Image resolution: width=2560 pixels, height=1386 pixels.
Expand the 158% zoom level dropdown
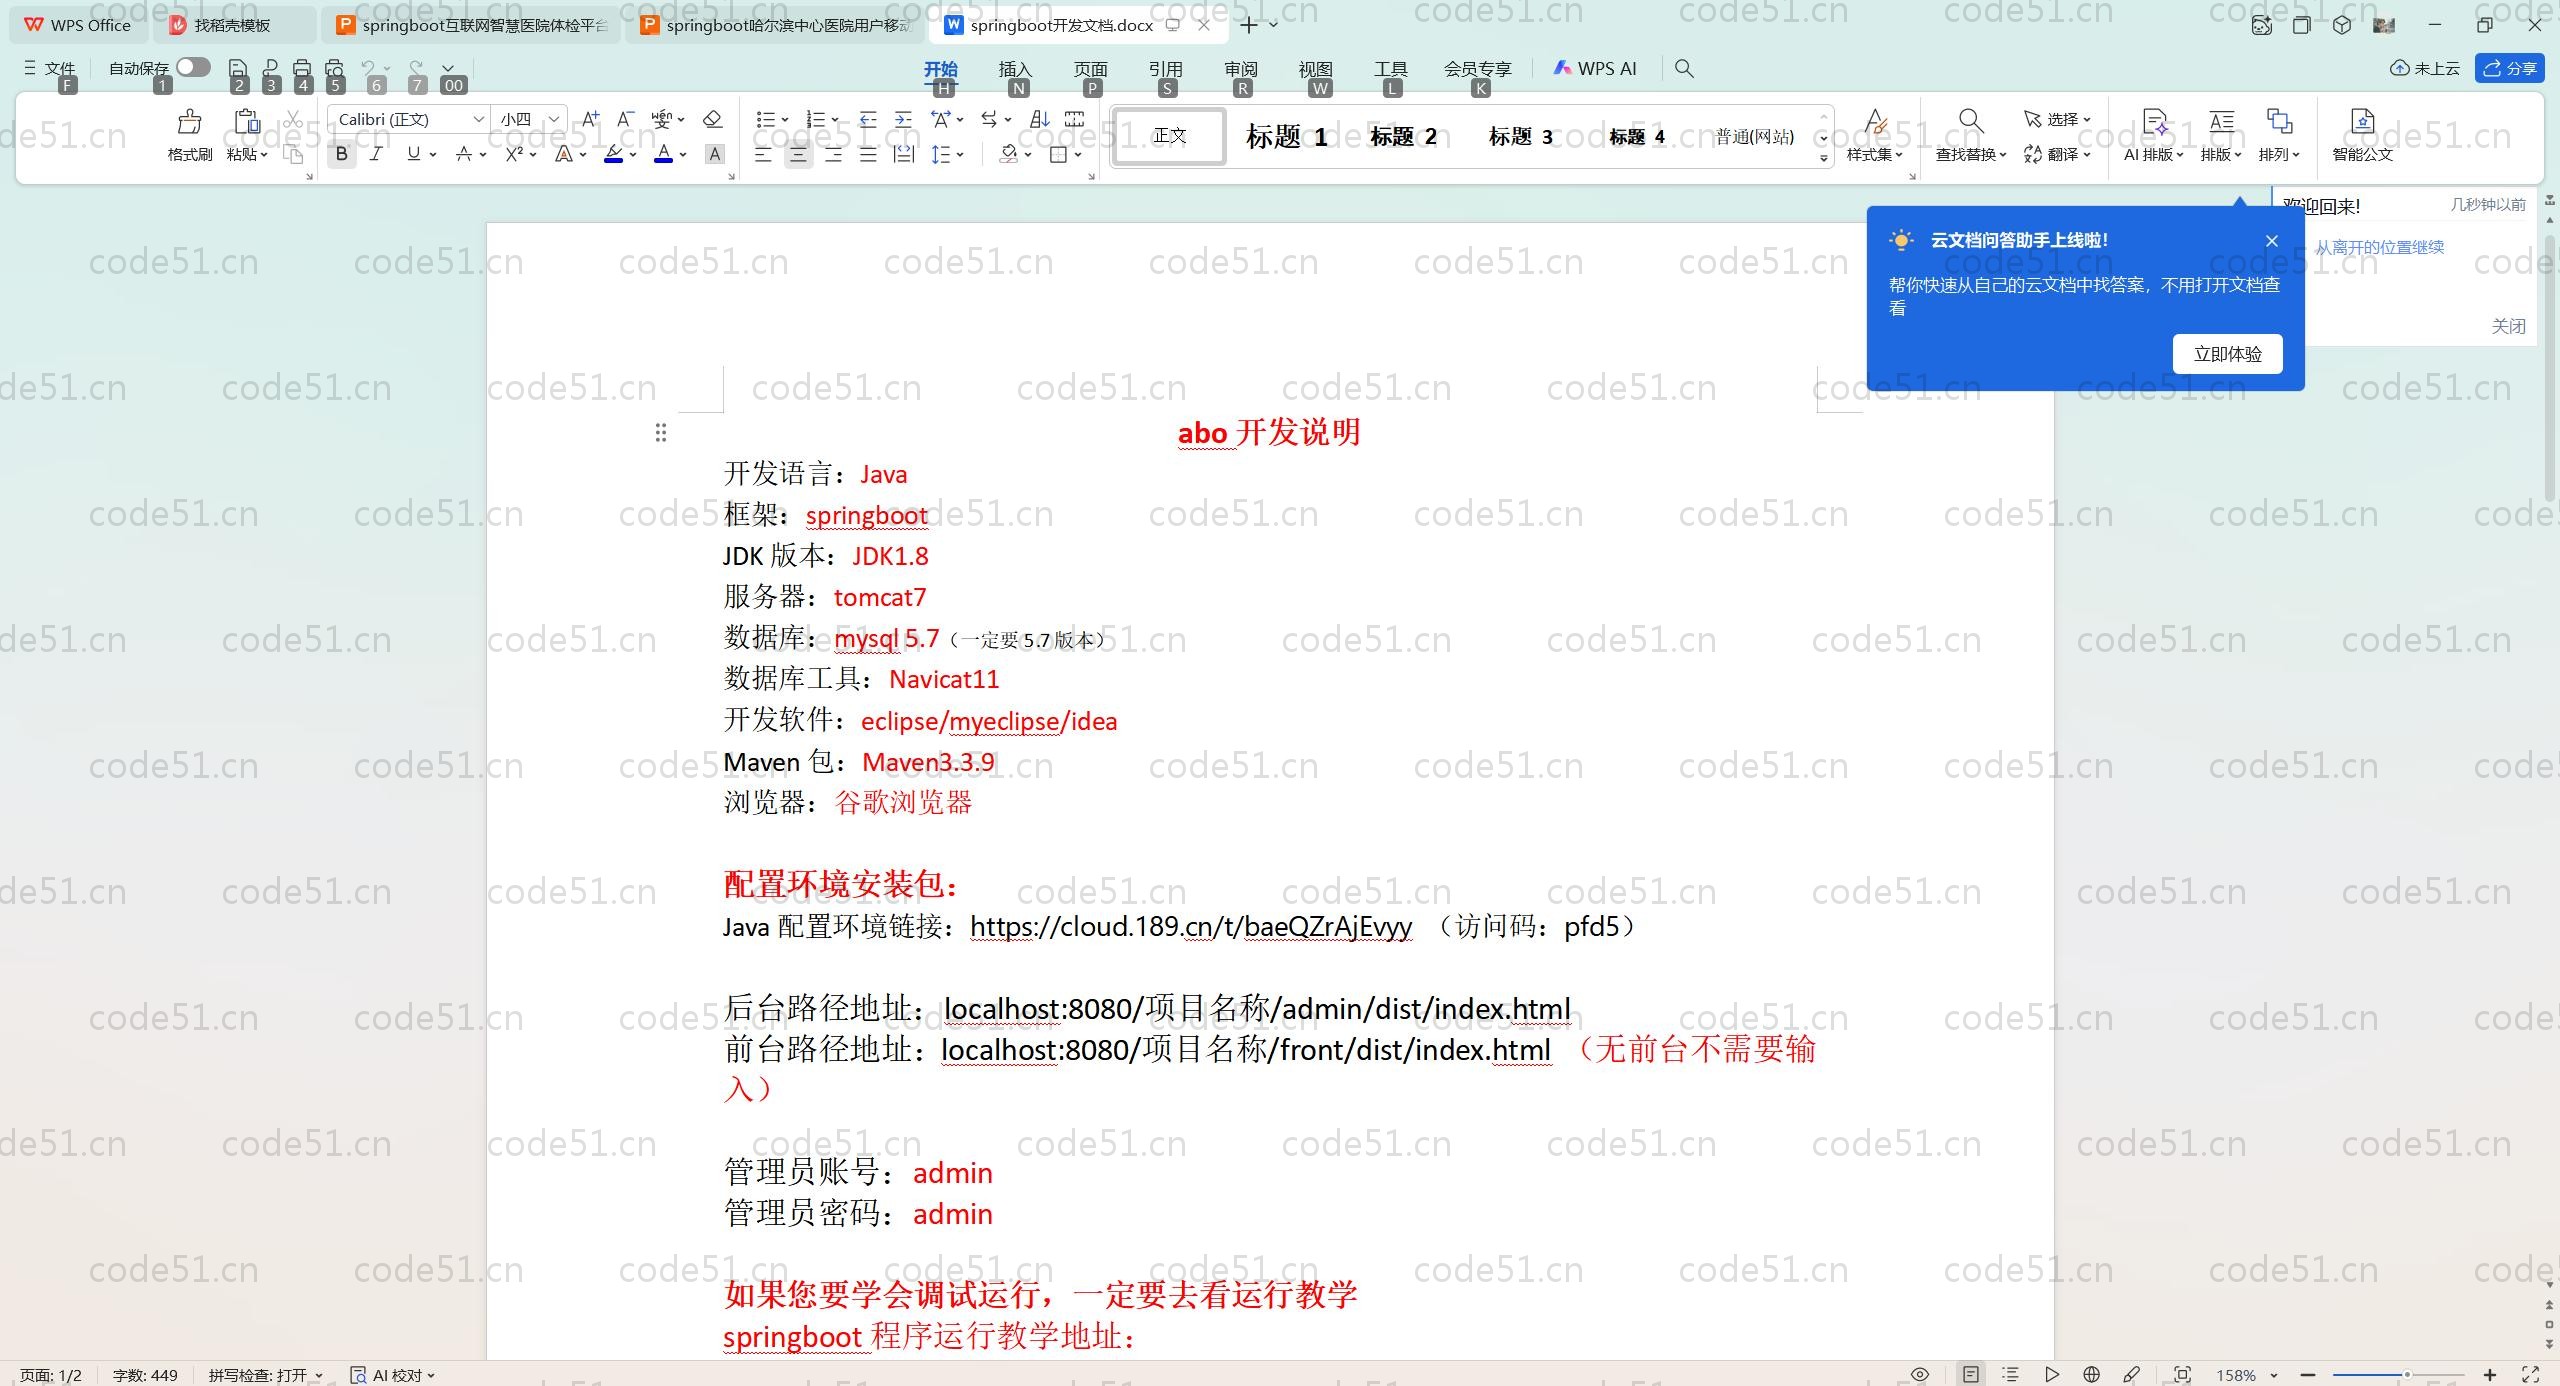(2274, 1375)
